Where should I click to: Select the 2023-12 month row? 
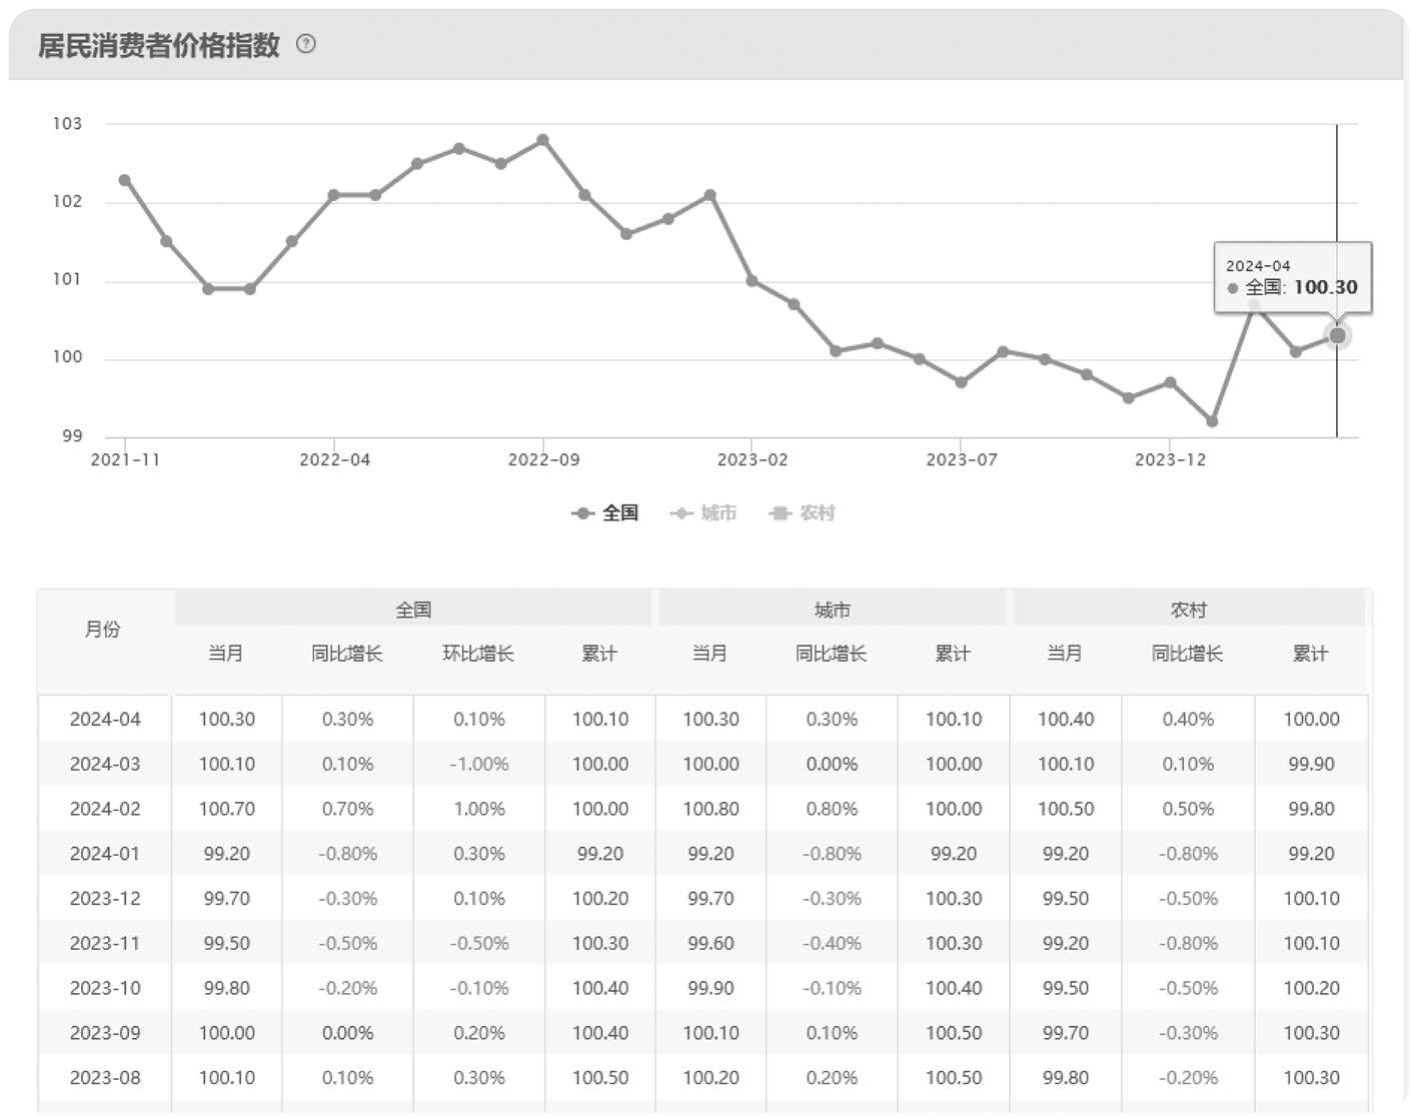coord(703,898)
